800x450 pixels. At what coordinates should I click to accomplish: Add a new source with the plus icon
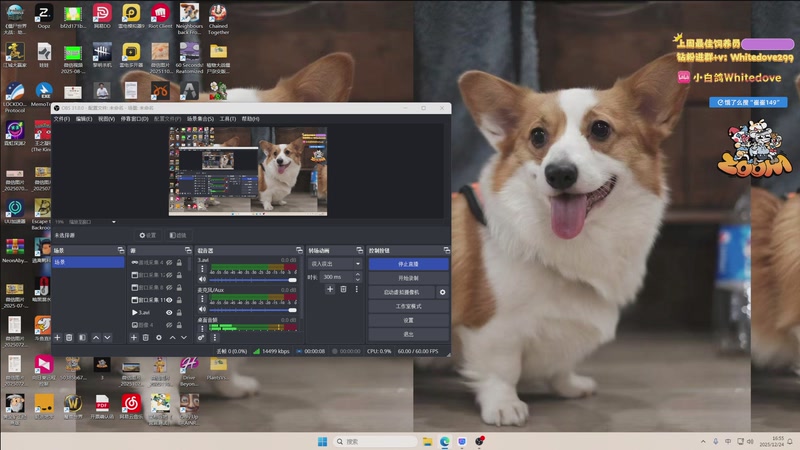(134, 338)
